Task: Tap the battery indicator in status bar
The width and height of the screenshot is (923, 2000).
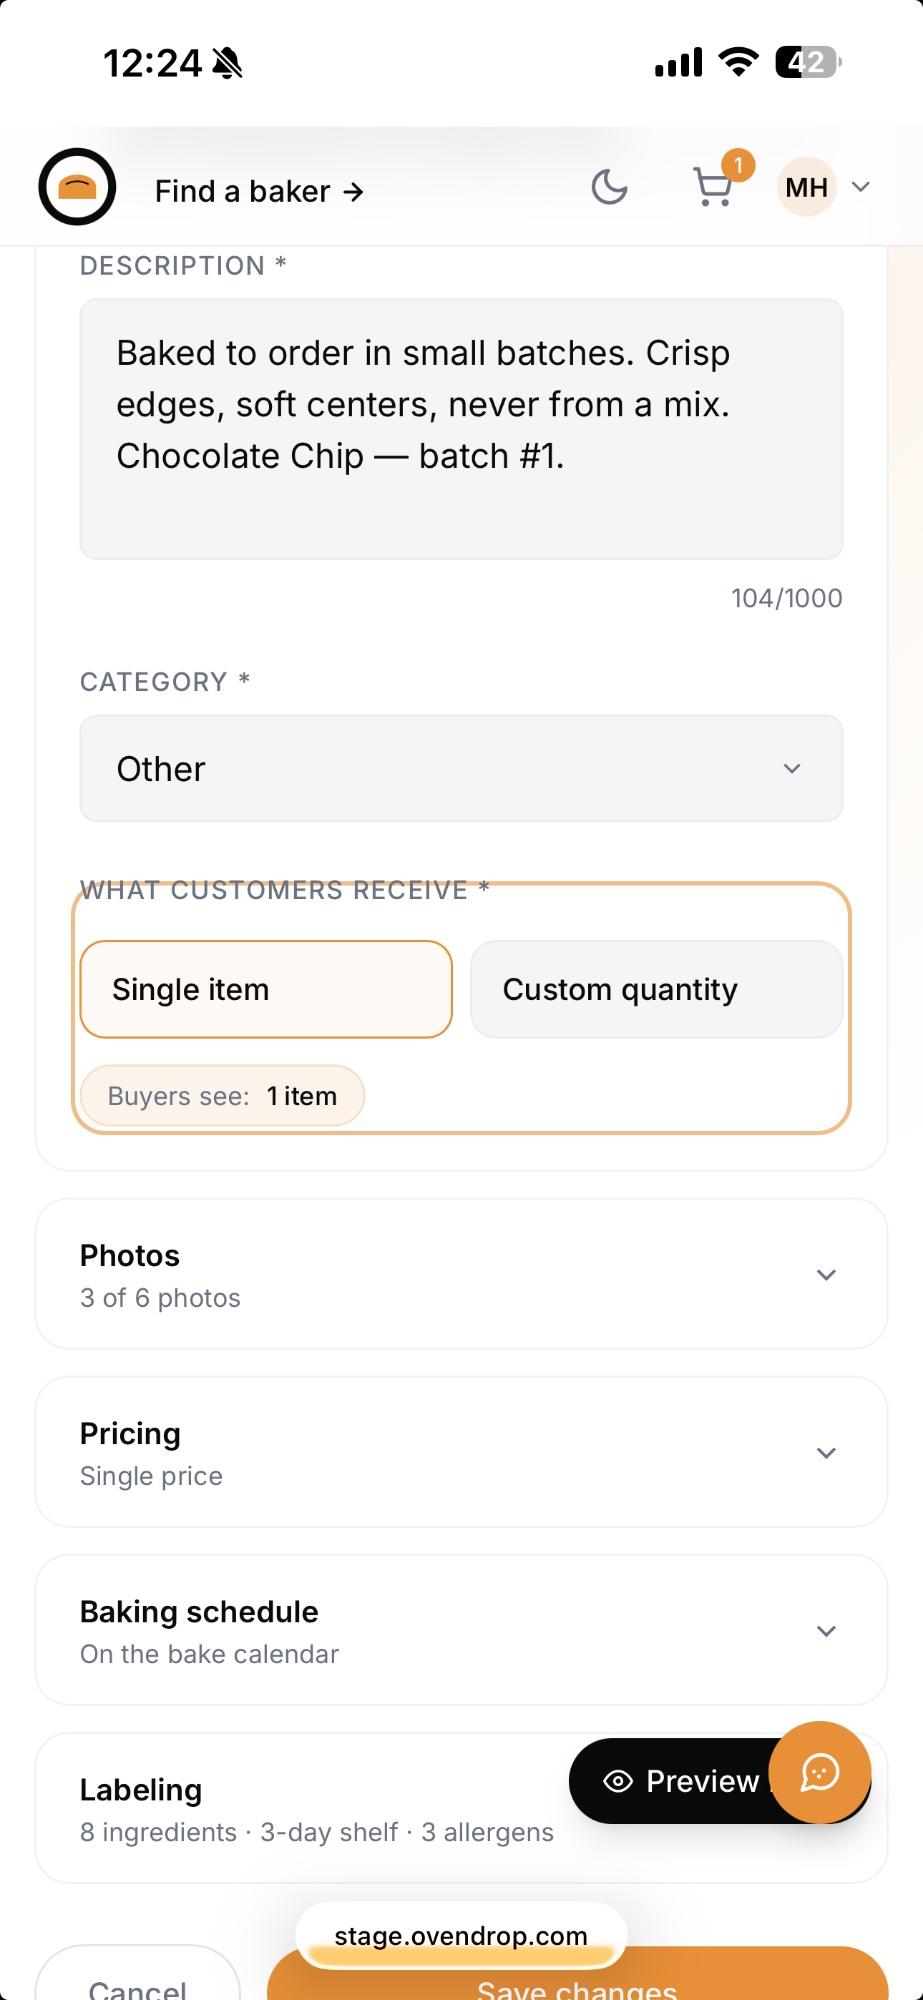Action: coord(809,63)
